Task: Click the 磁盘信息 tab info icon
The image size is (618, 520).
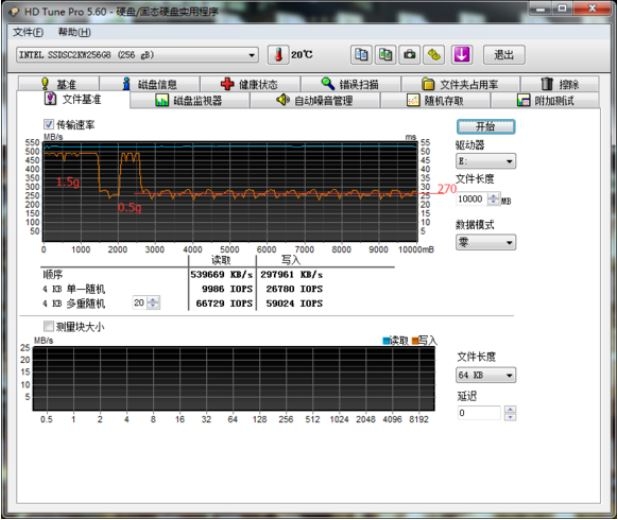Action: pyautogui.click(x=126, y=84)
